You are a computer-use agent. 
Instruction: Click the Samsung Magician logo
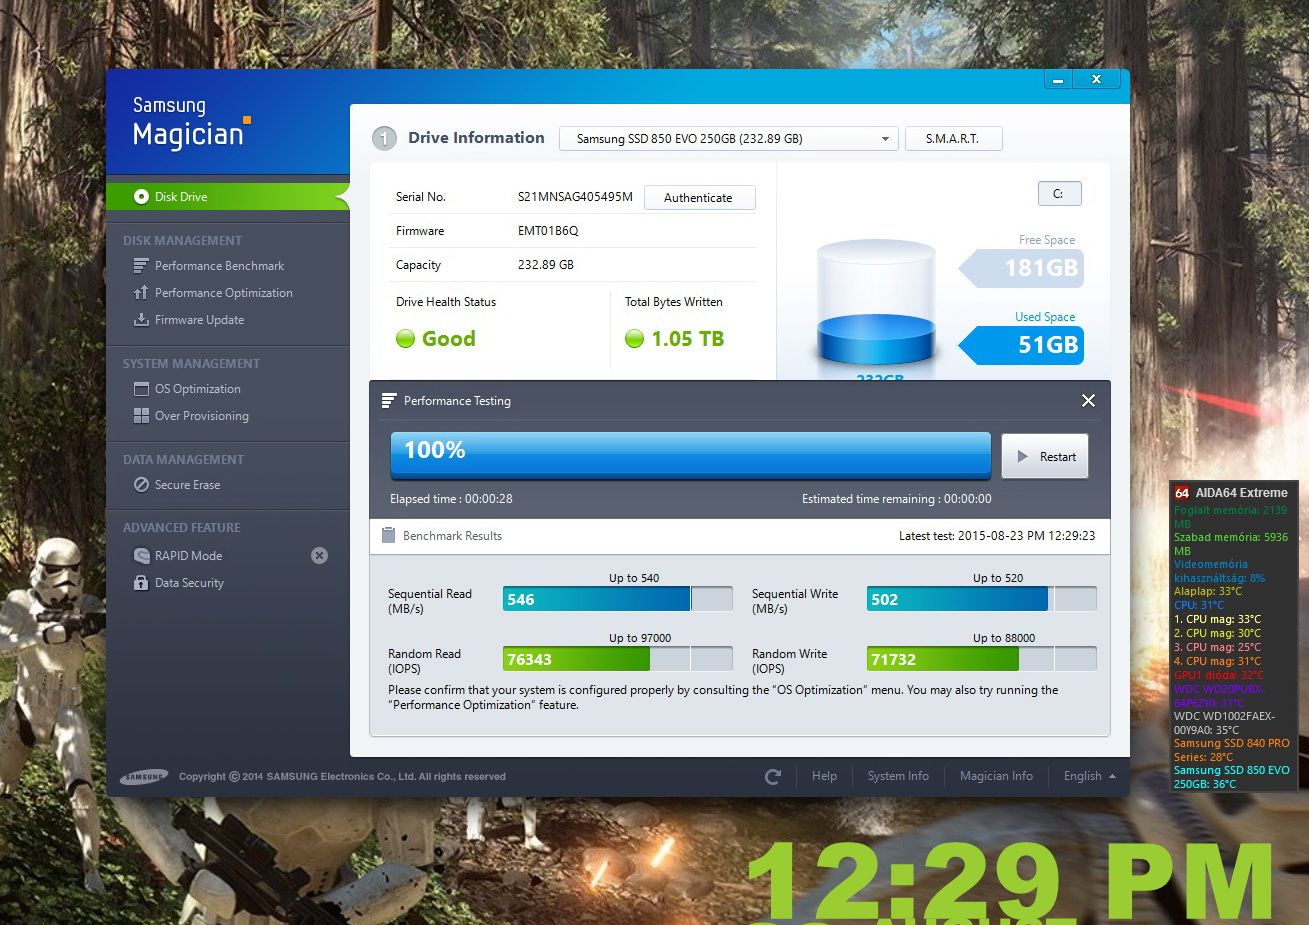(191, 123)
